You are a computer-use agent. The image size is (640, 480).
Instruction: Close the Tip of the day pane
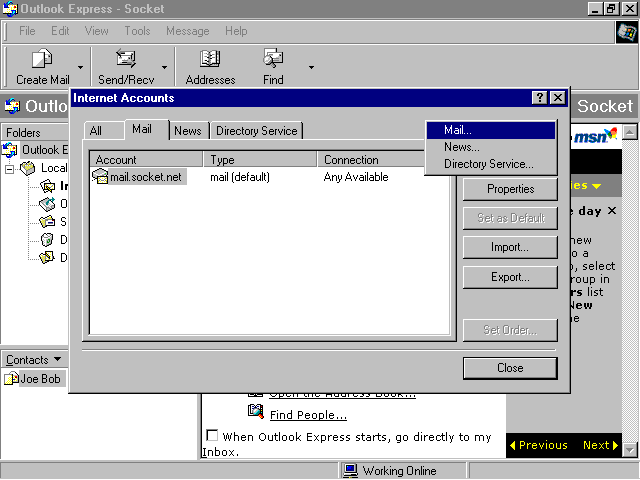[611, 211]
